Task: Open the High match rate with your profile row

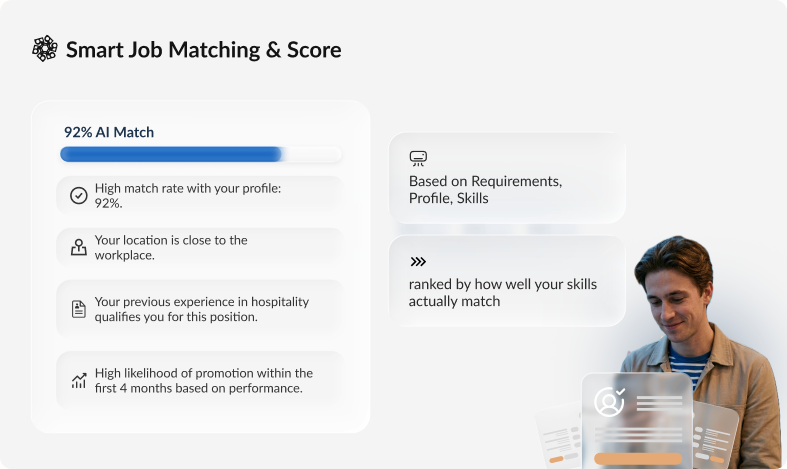Action: 200,195
